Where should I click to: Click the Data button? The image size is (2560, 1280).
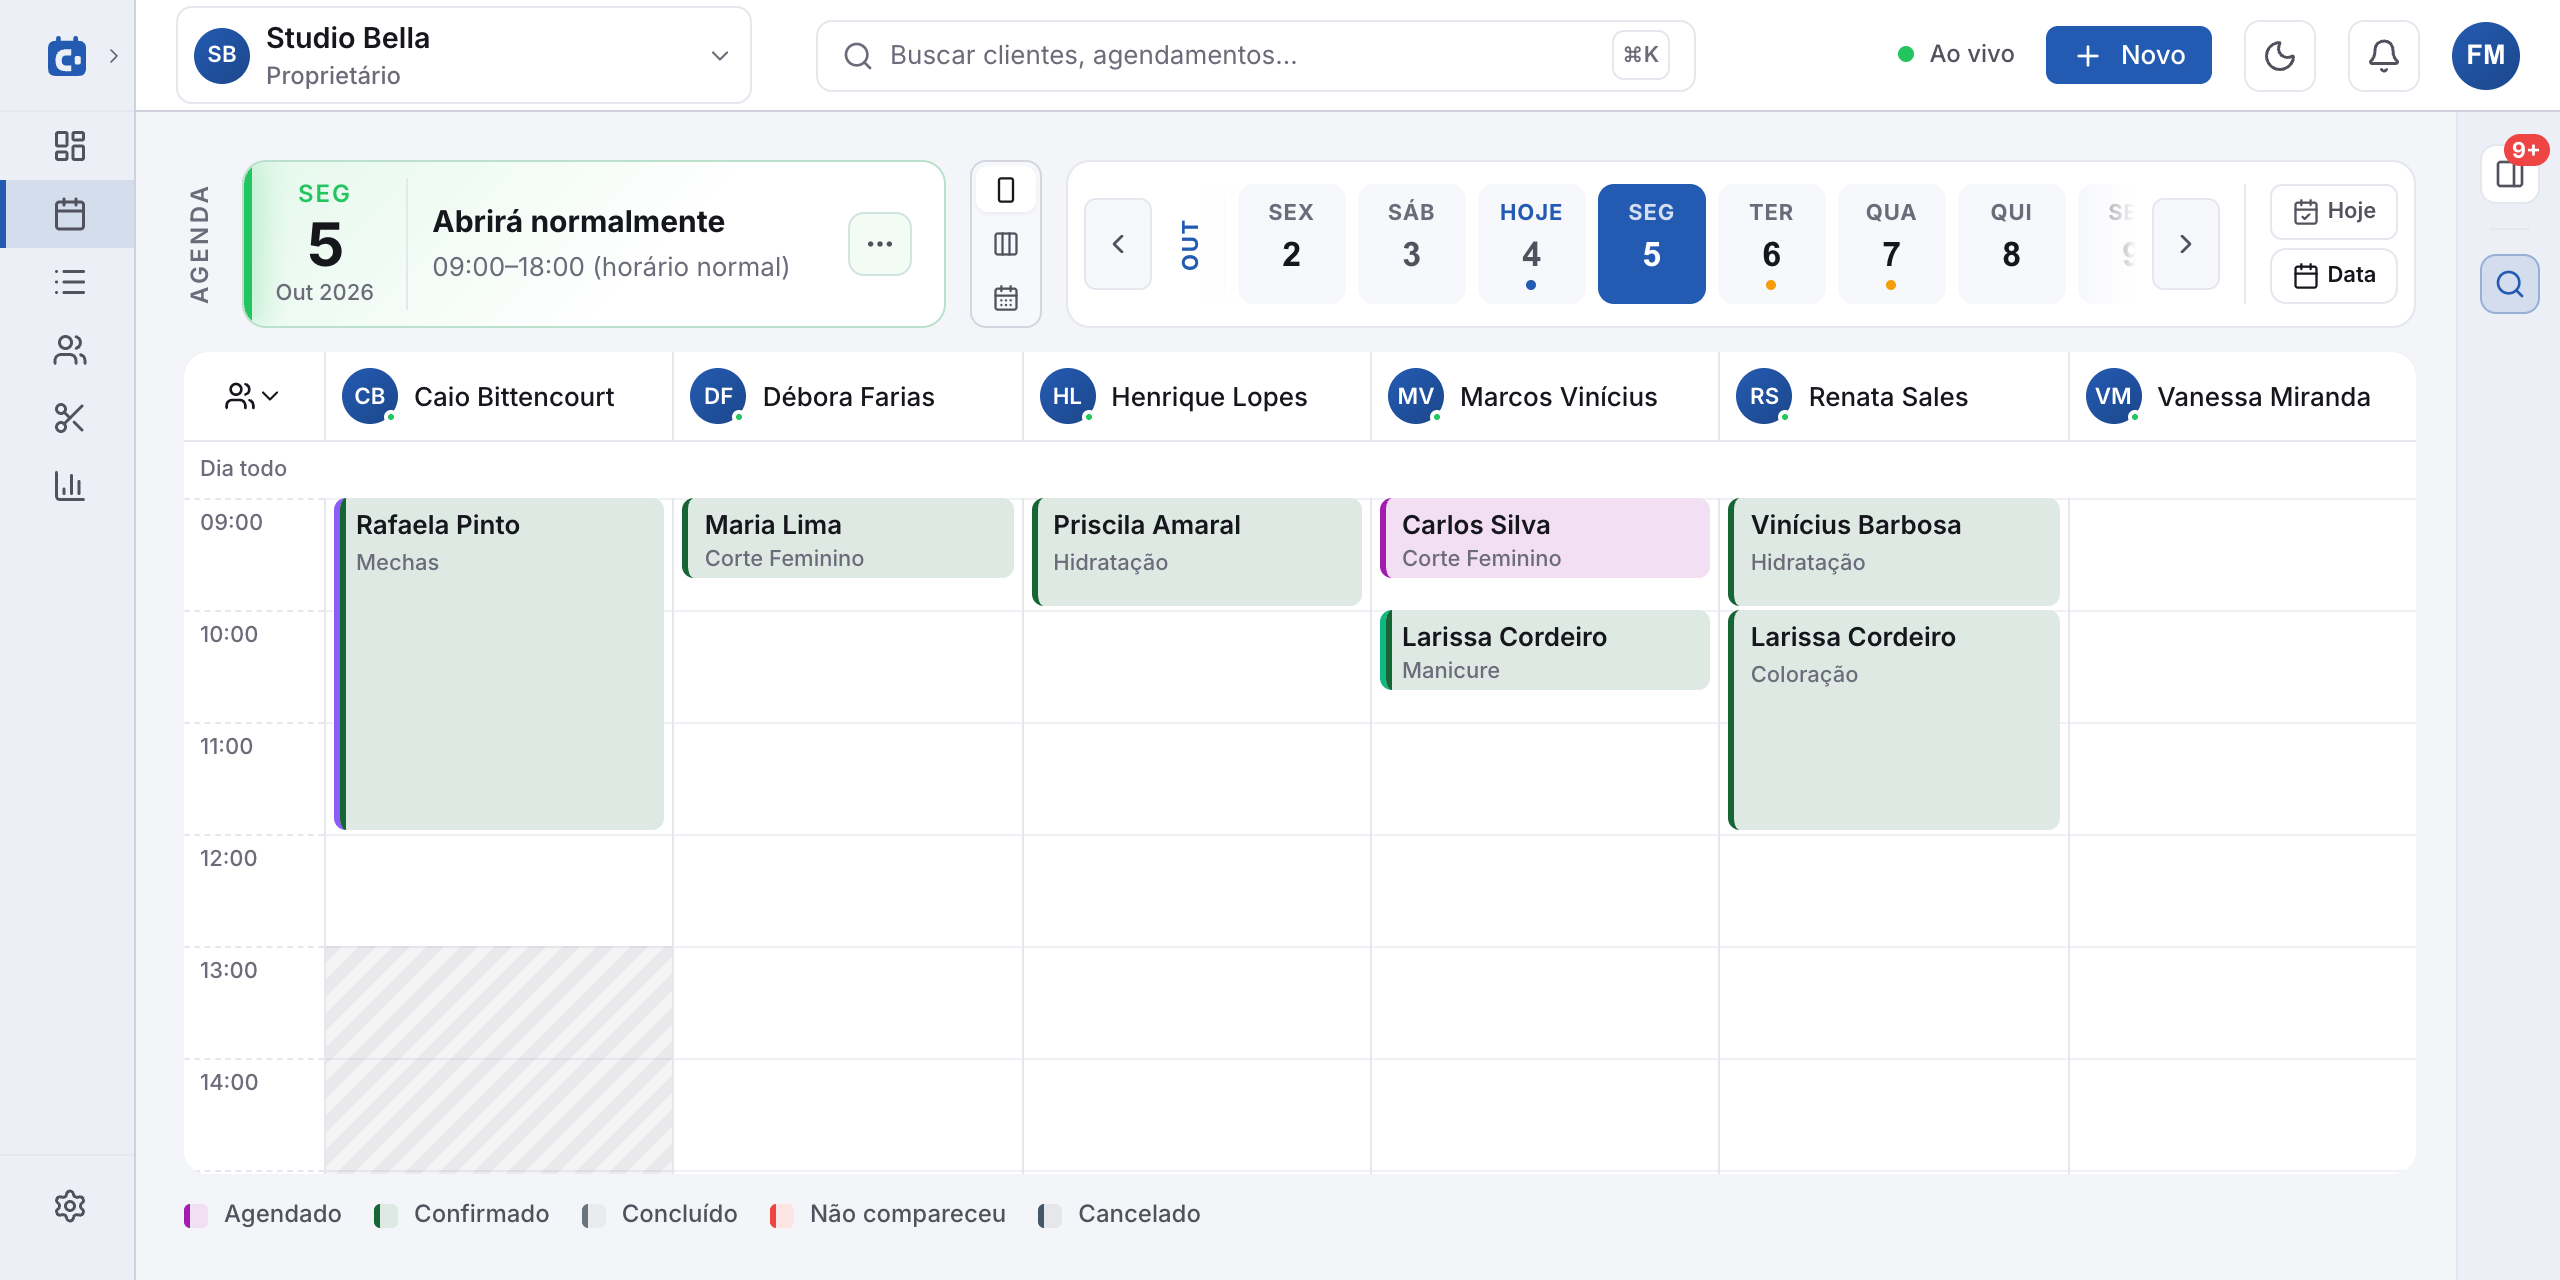pyautogui.click(x=2334, y=275)
